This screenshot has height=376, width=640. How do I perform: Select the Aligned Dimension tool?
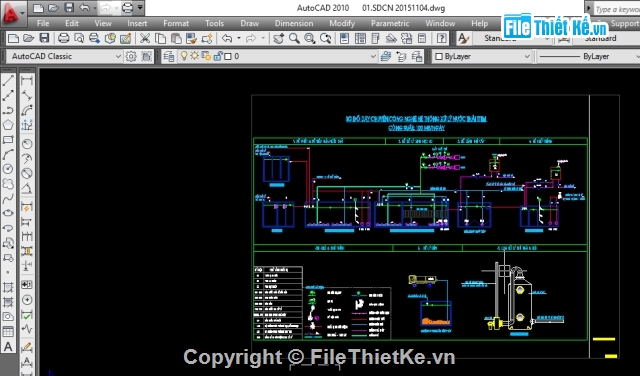click(27, 96)
